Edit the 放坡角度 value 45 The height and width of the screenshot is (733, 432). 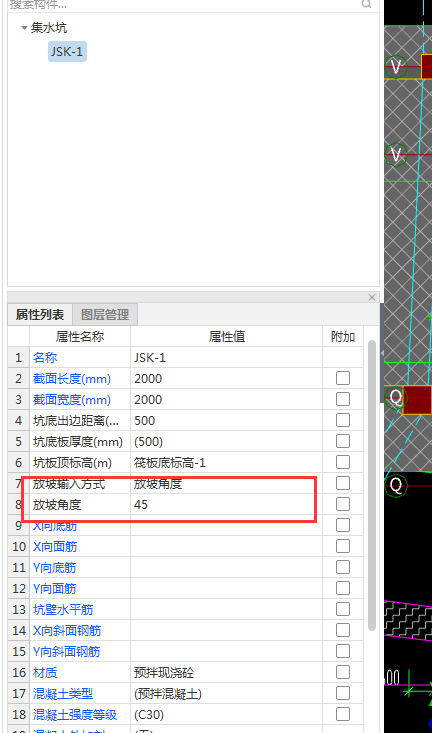click(226, 505)
